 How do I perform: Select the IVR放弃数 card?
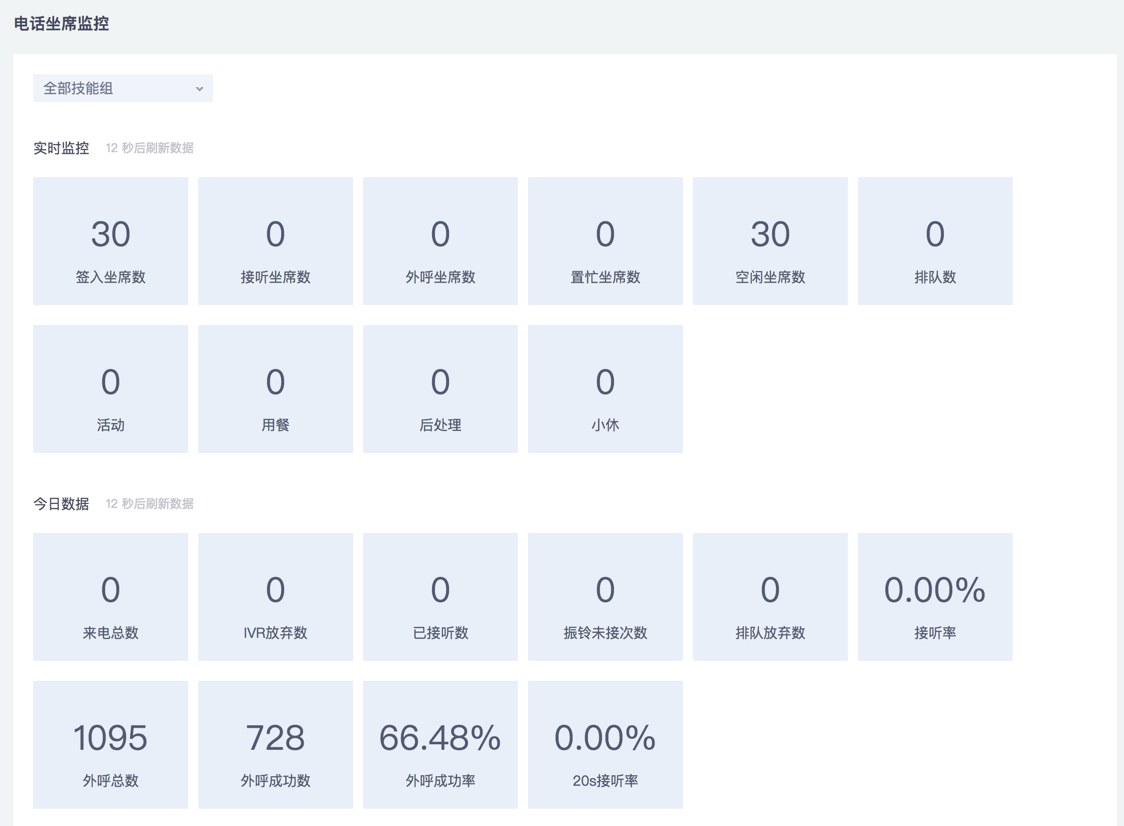[x=275, y=597]
